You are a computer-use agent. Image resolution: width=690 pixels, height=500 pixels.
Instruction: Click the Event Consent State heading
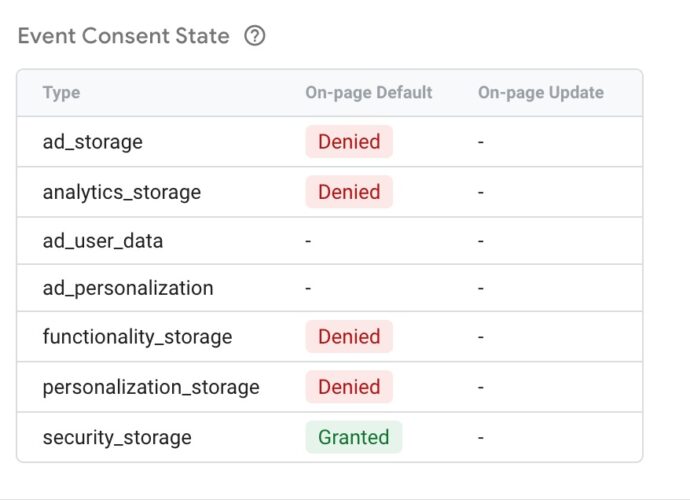[x=124, y=36]
